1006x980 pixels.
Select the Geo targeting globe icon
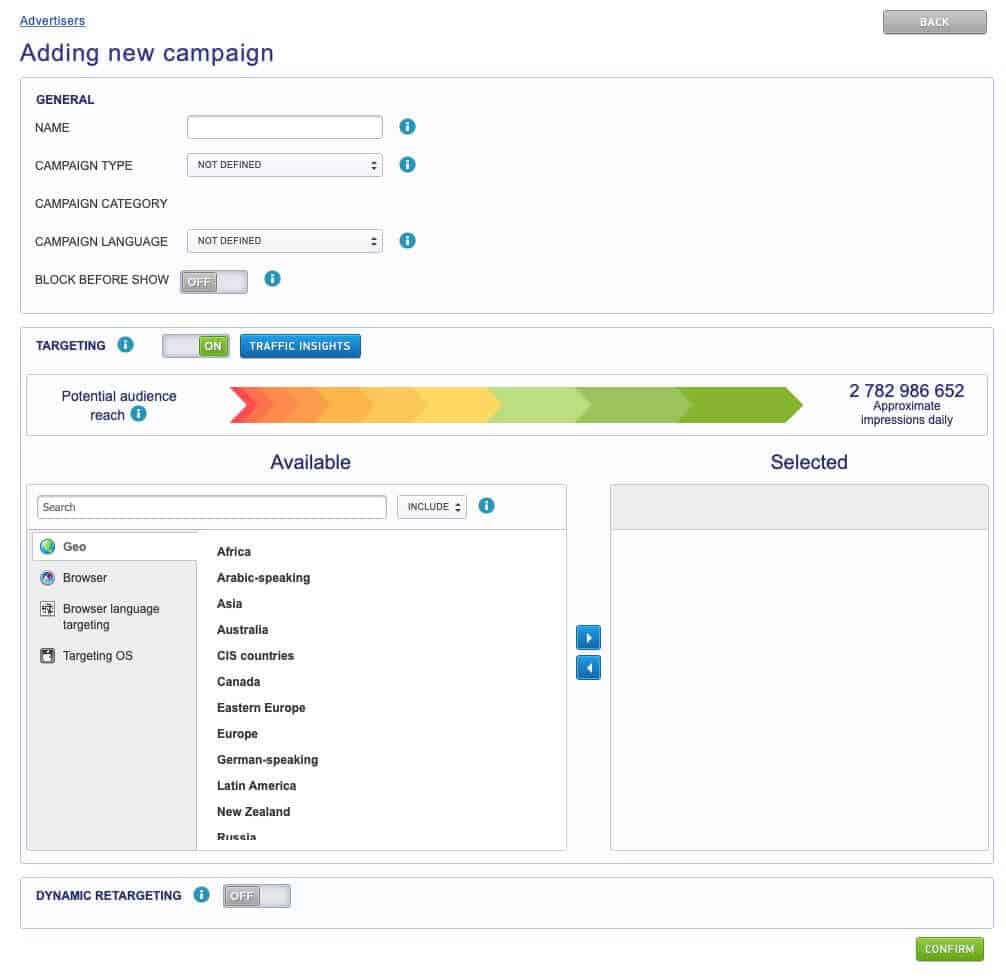pyautogui.click(x=48, y=546)
